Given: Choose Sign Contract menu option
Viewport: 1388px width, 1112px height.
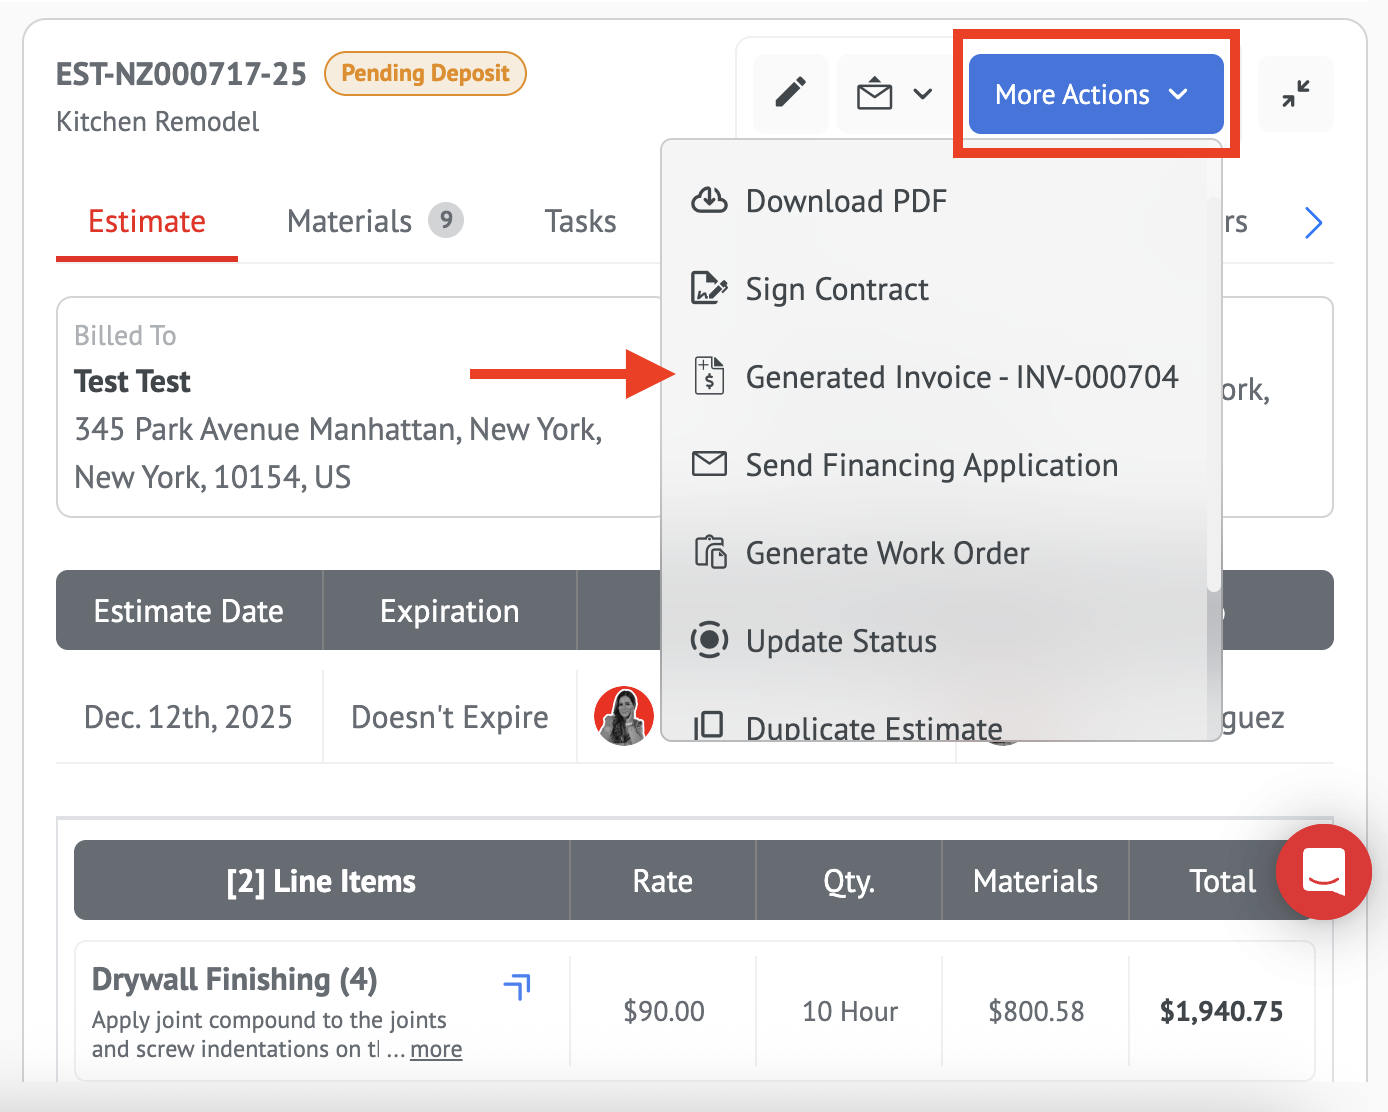Looking at the screenshot, I should [x=836, y=289].
